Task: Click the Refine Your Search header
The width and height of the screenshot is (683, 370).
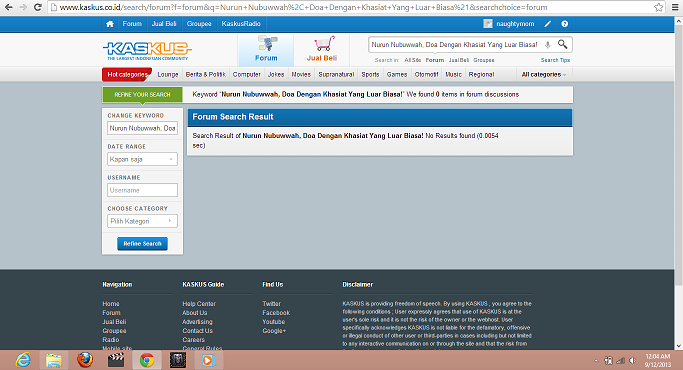Action: click(142, 95)
